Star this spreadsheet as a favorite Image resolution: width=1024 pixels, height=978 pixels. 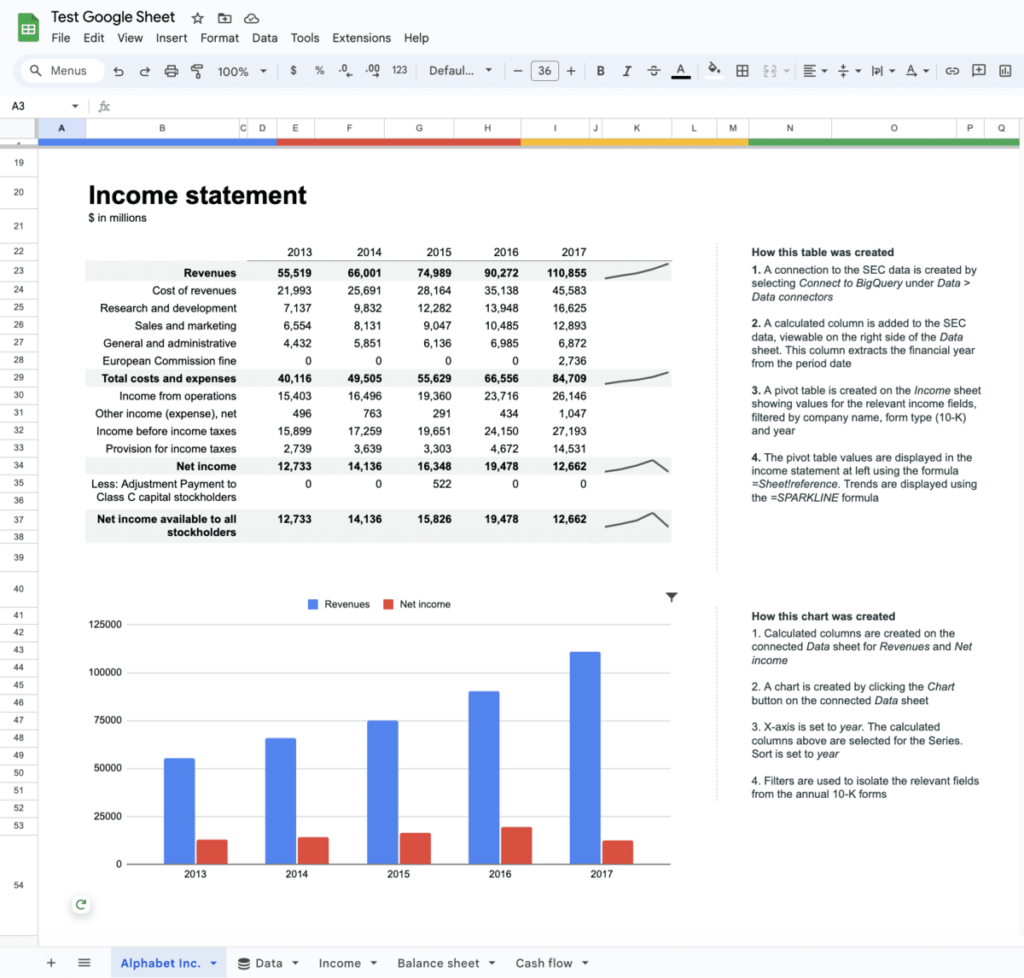(197, 17)
